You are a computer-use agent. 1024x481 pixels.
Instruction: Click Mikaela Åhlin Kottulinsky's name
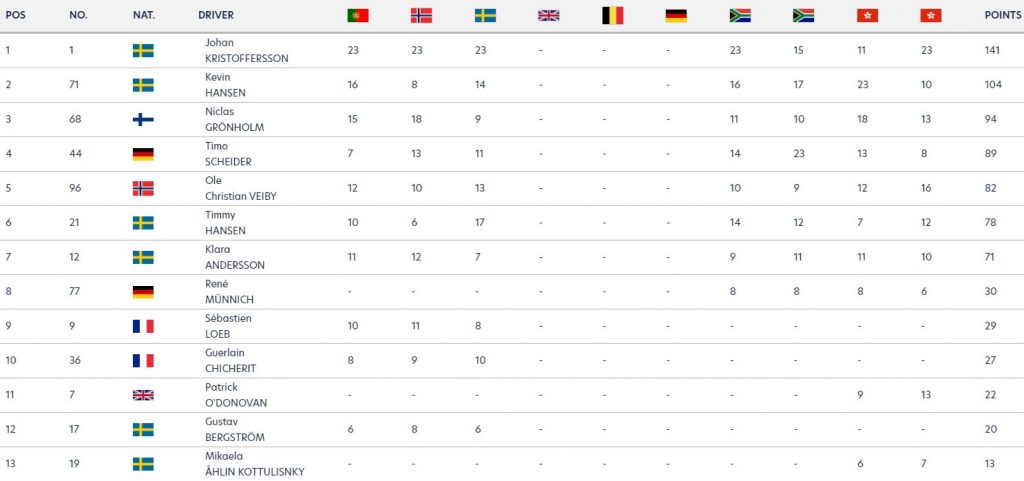pos(254,464)
